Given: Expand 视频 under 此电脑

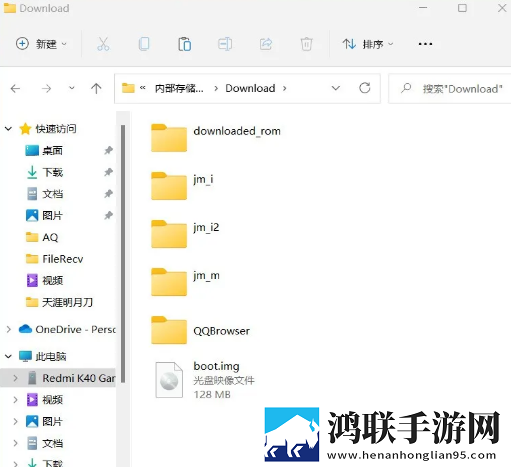Looking at the screenshot, I should (x=15, y=400).
